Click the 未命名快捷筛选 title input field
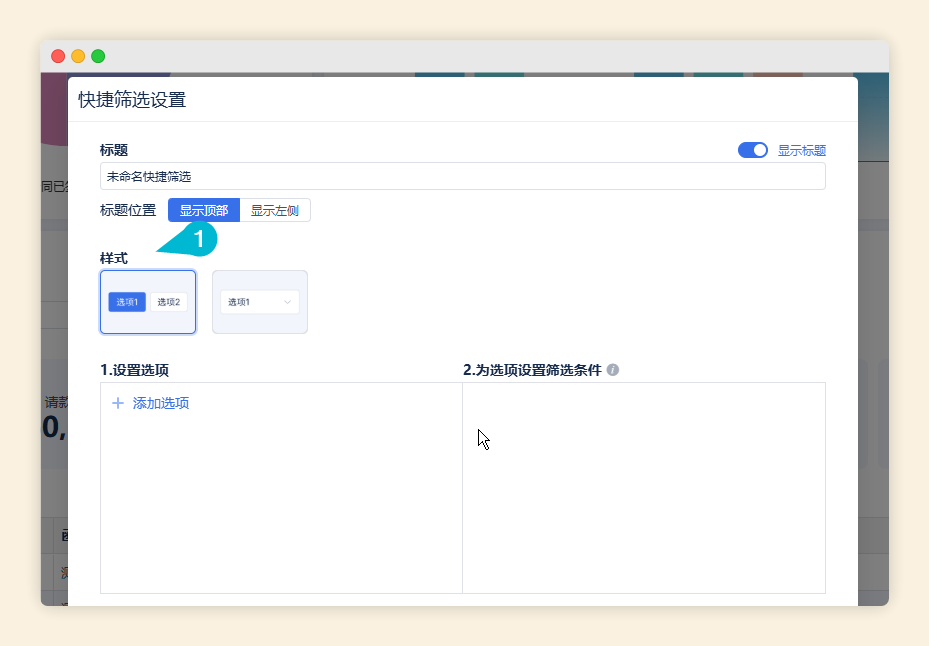 [x=460, y=176]
